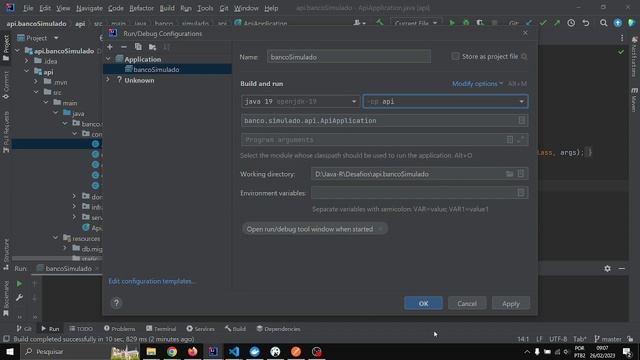Open help question mark button

(116, 303)
